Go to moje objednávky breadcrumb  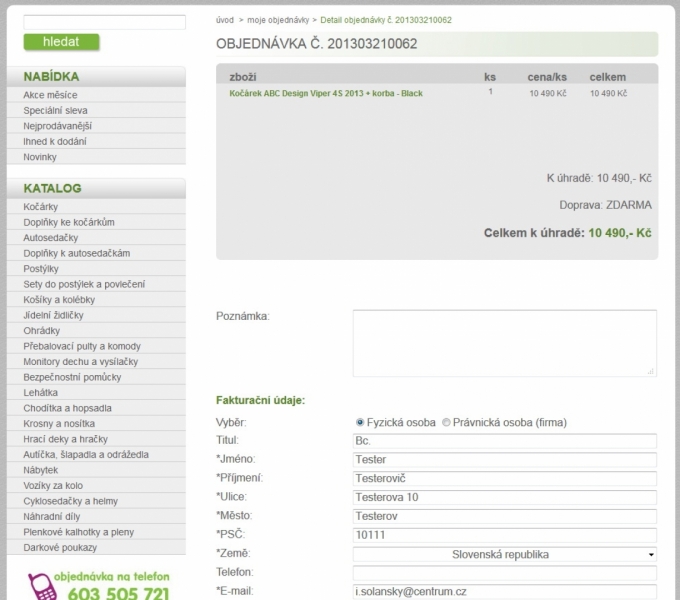[x=278, y=20]
